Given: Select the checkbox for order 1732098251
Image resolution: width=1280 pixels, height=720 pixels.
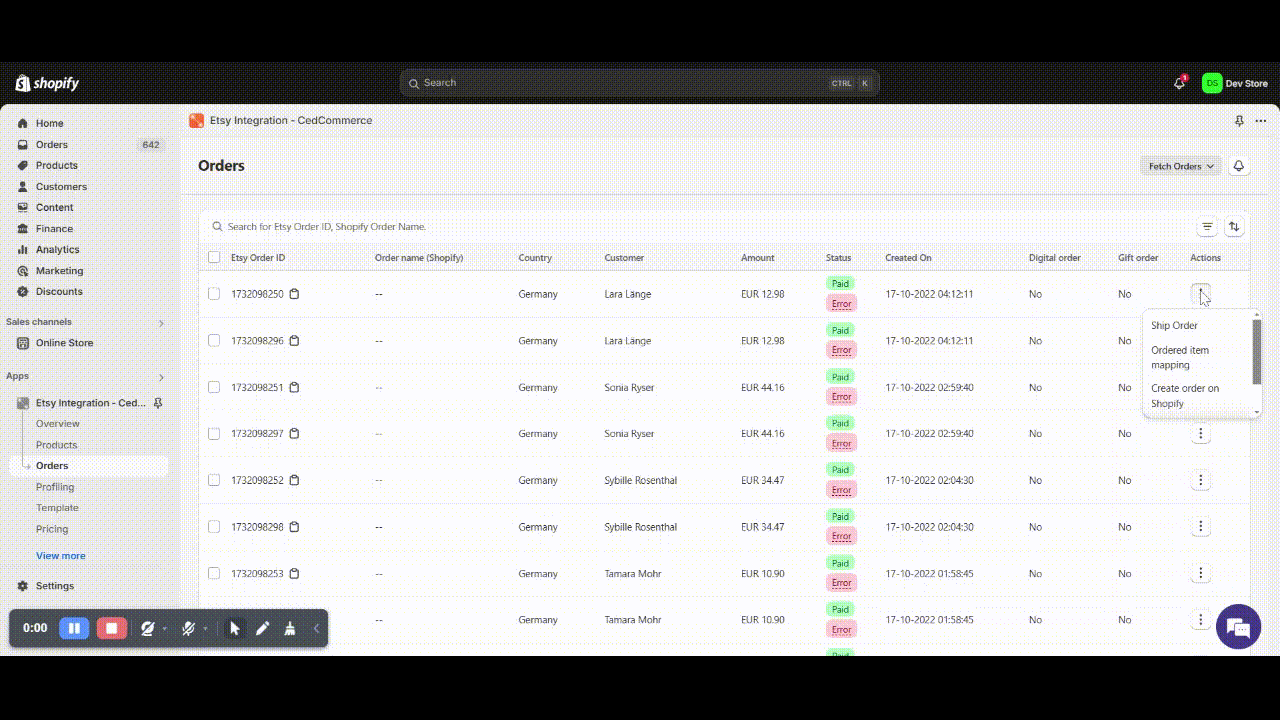Looking at the screenshot, I should point(214,387).
